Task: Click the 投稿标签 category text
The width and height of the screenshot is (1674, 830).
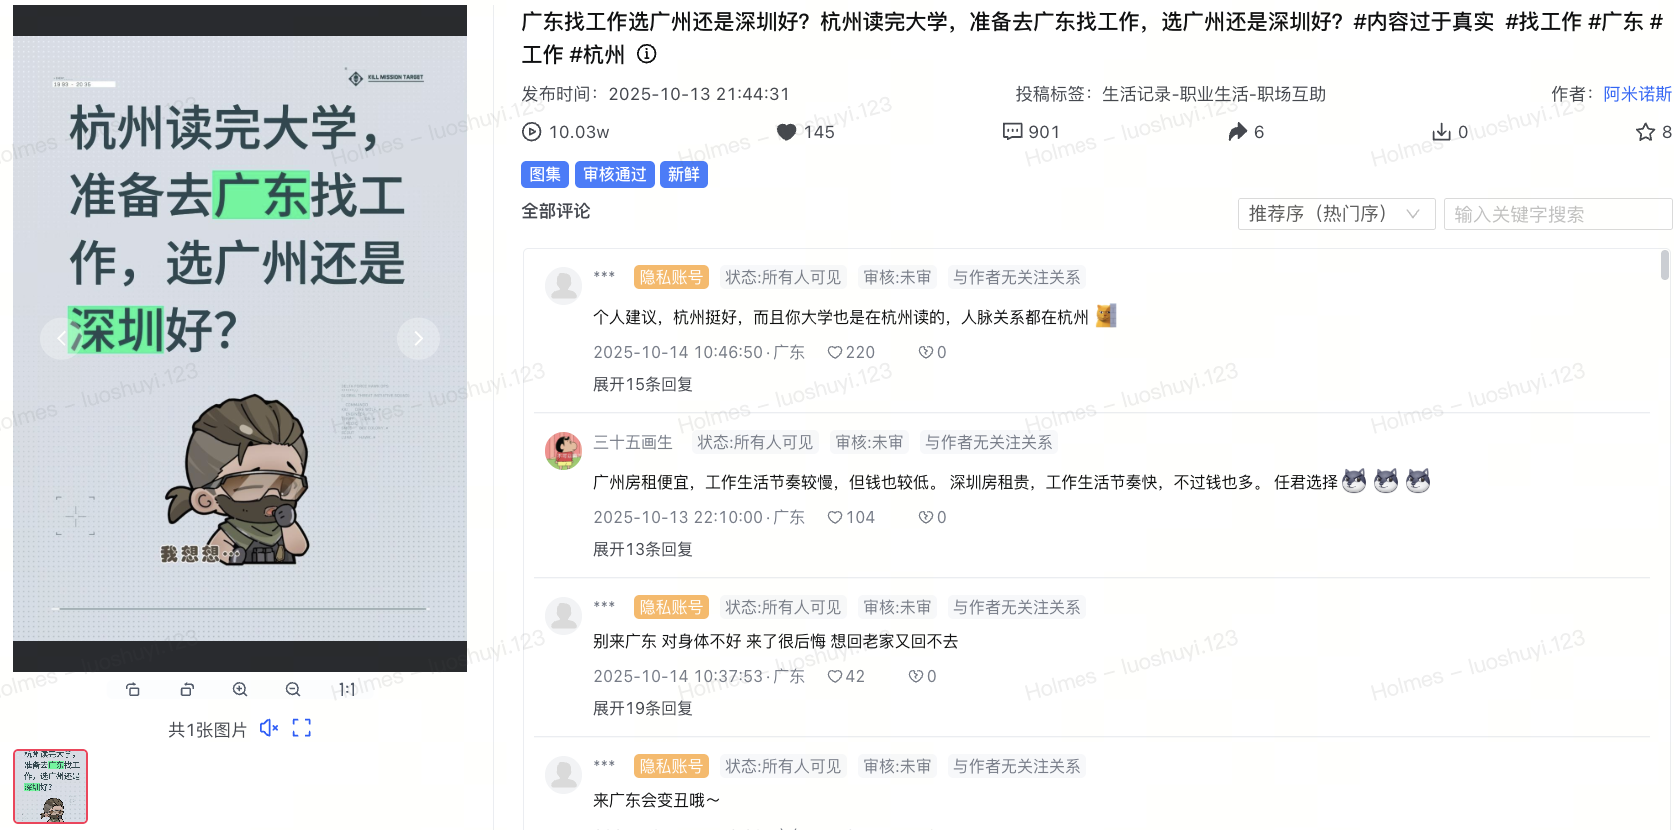Action: [1171, 94]
